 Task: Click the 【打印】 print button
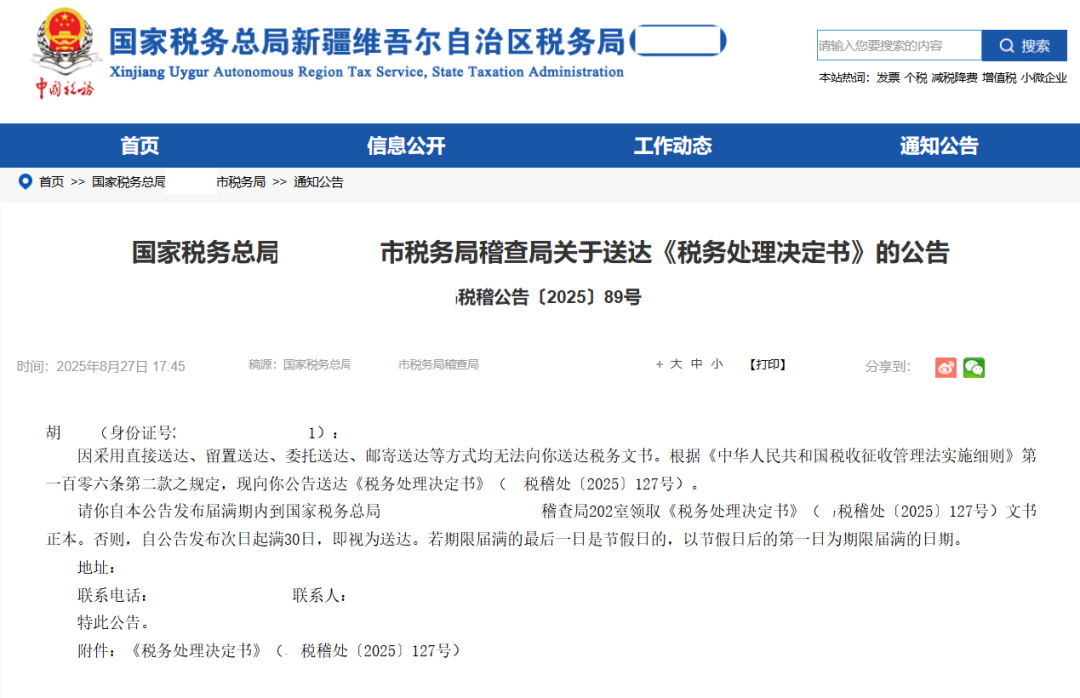(768, 366)
